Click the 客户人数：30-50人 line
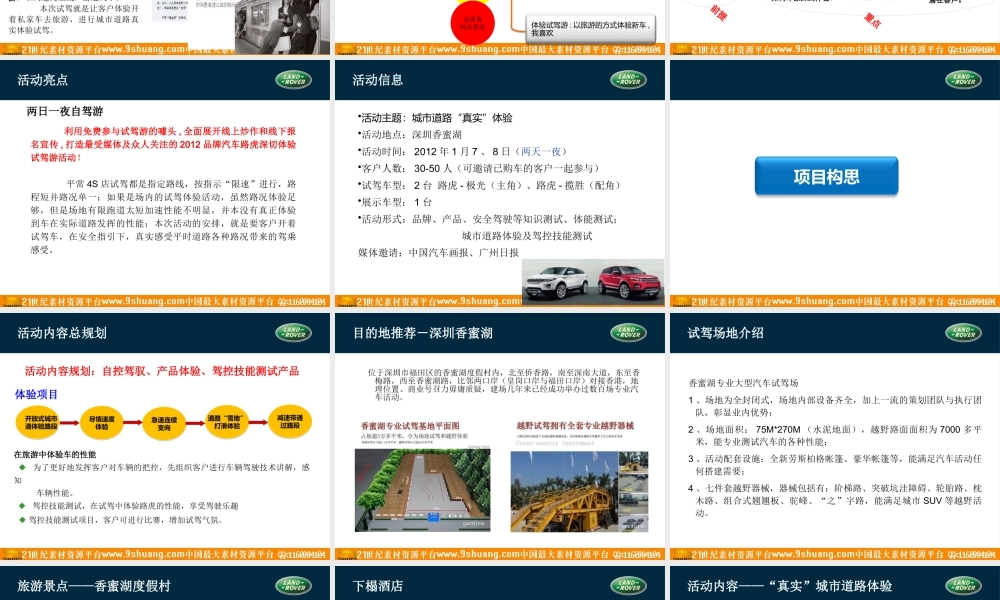The width and height of the screenshot is (1000, 600). click(x=479, y=168)
